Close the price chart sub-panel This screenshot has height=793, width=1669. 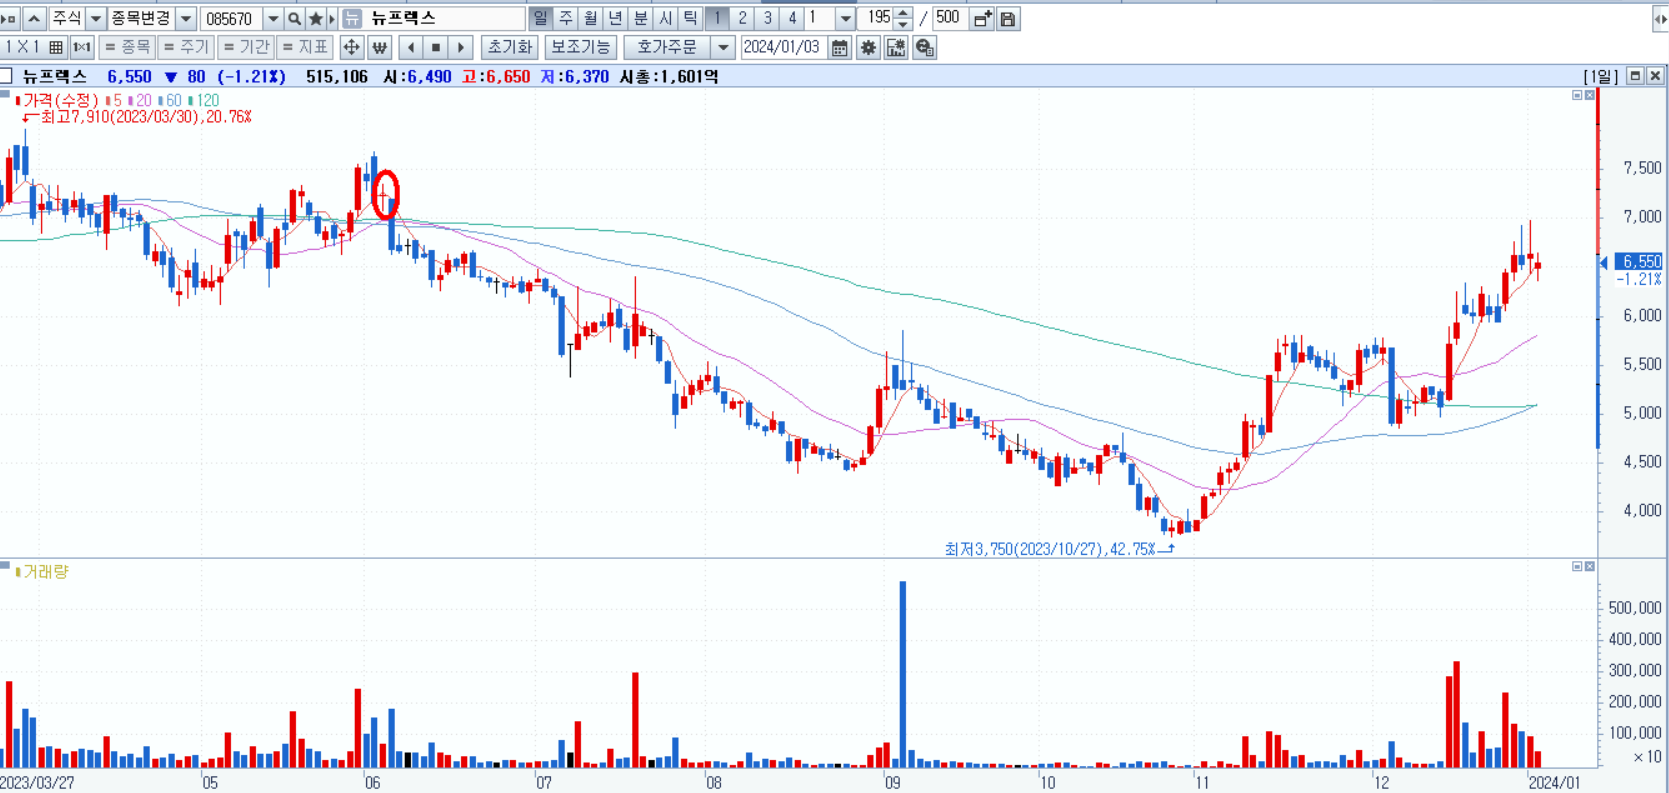pyautogui.click(x=1590, y=95)
